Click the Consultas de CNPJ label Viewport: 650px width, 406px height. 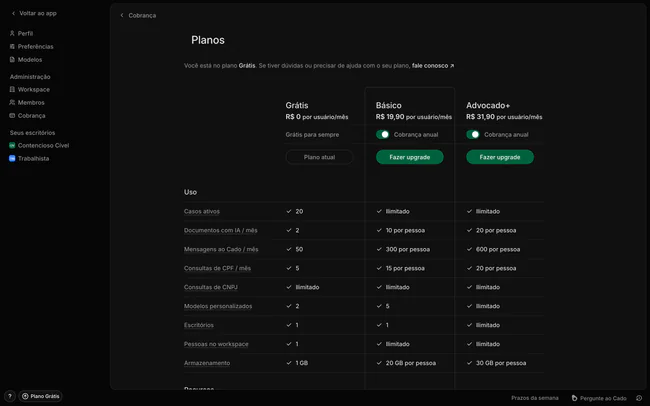(211, 287)
